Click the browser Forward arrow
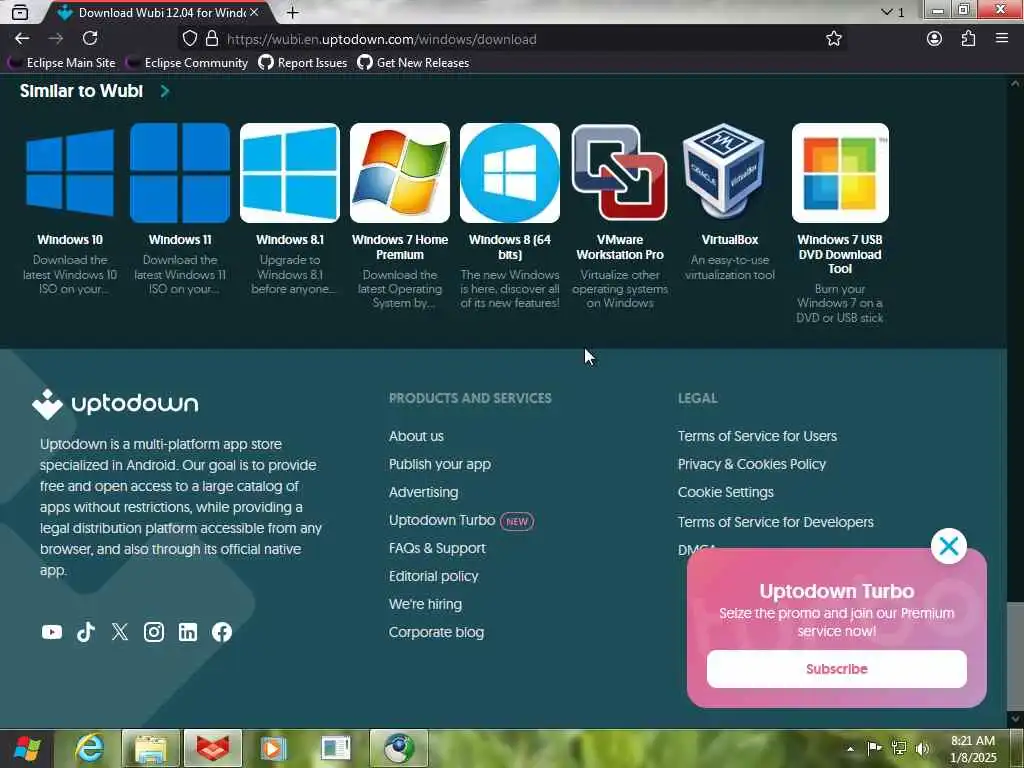 coord(56,39)
